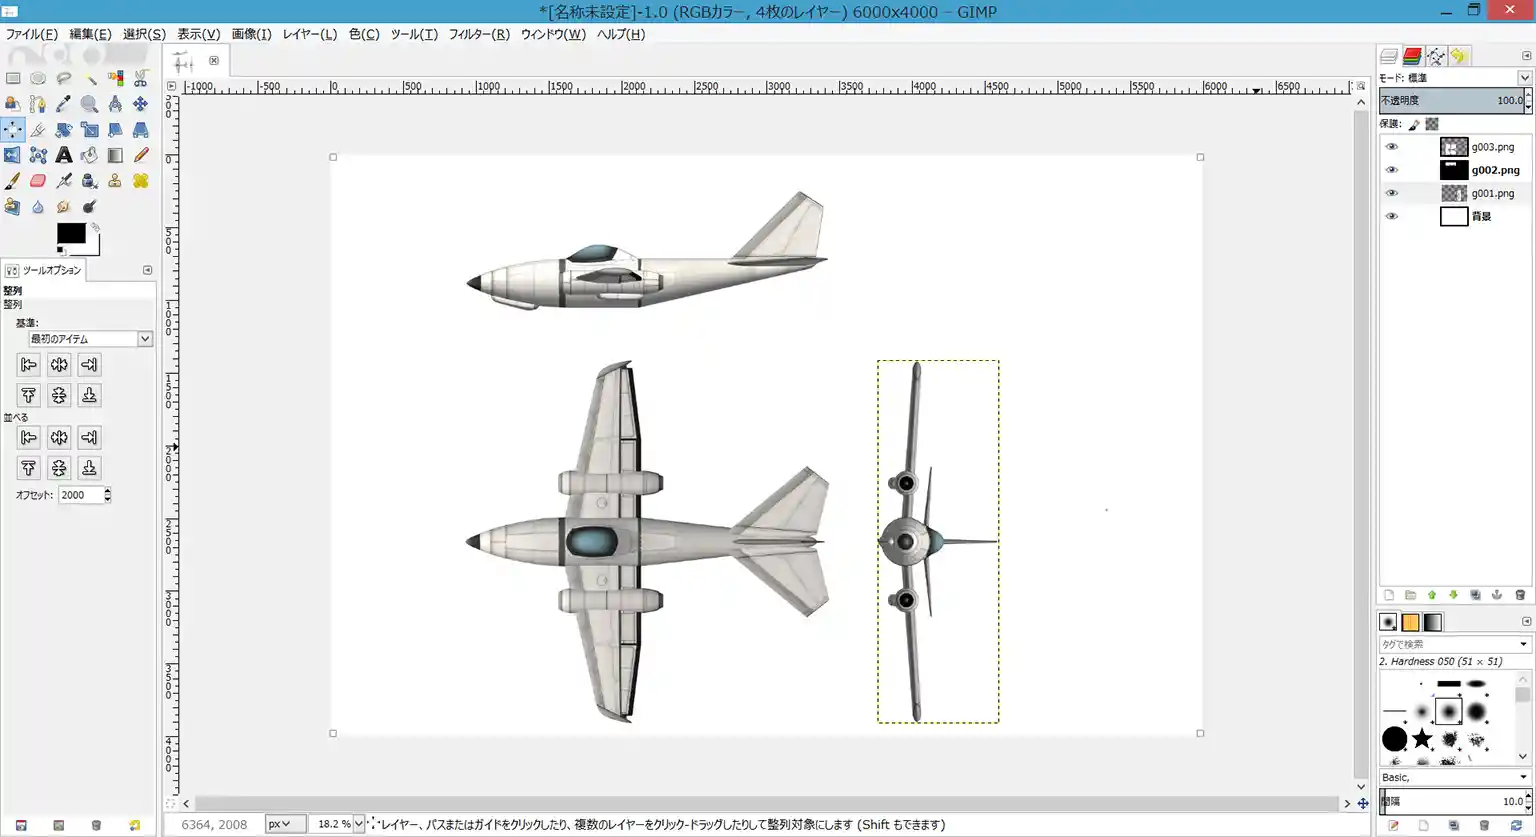Screen dimensions: 1536x837
Task: Select the Measure compass tool
Action: coord(115,104)
